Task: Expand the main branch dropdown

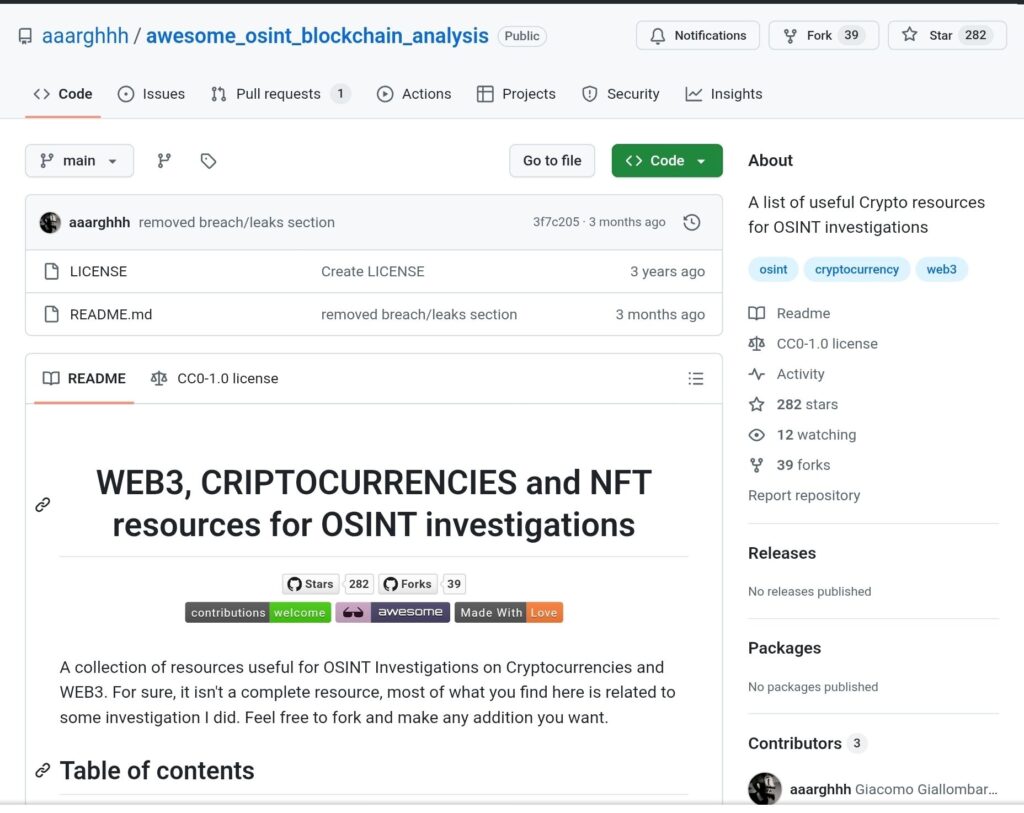Action: pos(79,161)
